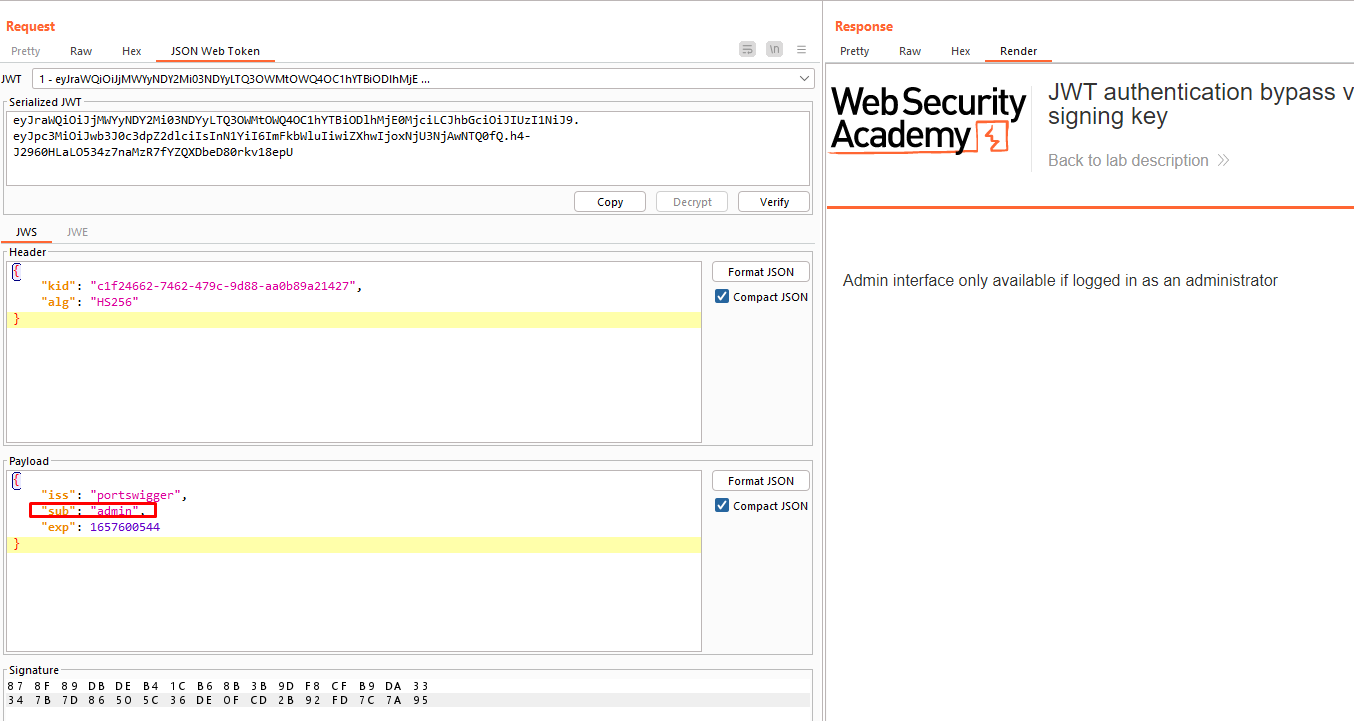Open the Raw request tab
Viewport: 1354px width, 721px height.
81,51
